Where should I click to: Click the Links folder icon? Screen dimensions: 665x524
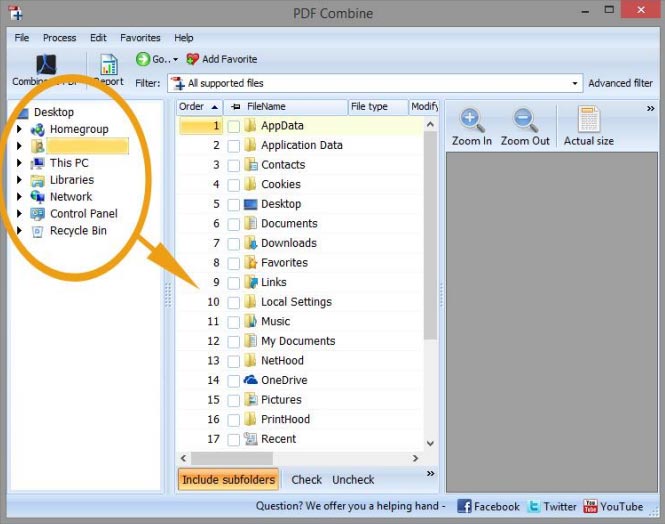(251, 282)
